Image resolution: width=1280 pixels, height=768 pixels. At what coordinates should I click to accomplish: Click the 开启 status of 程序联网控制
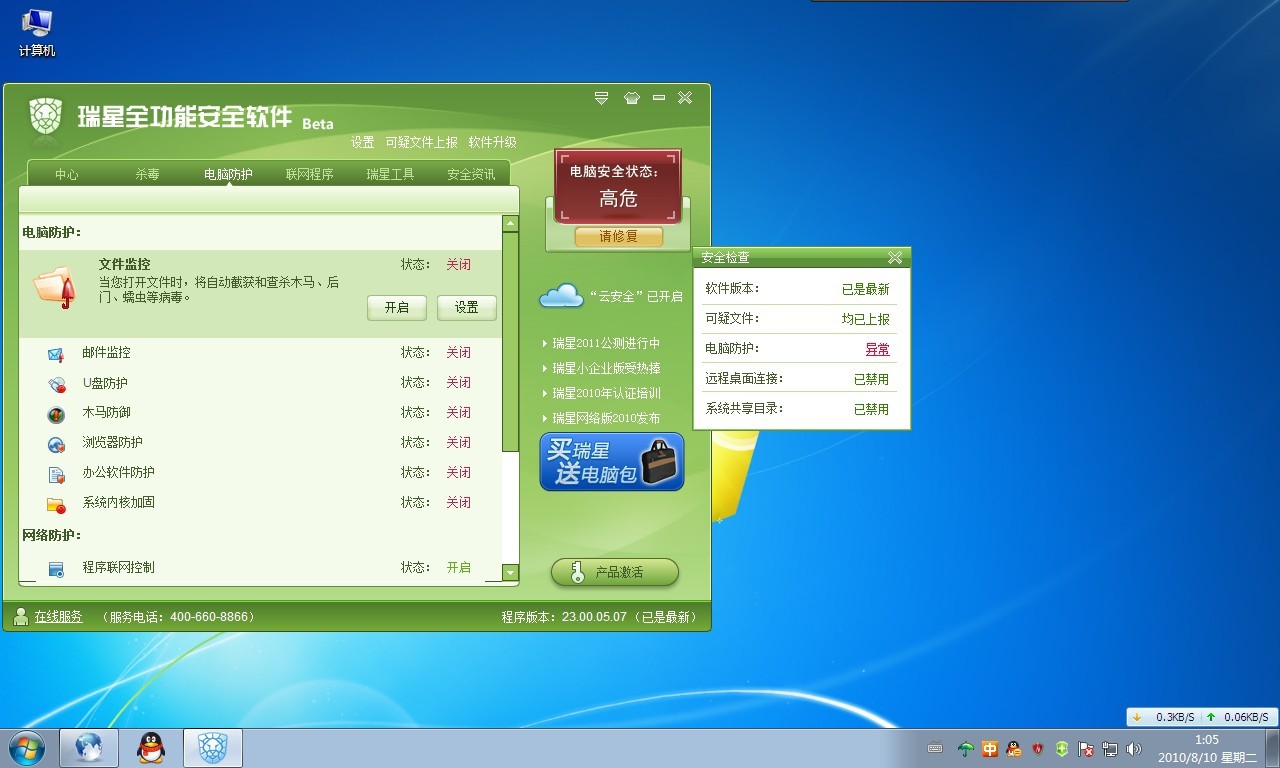pyautogui.click(x=458, y=568)
